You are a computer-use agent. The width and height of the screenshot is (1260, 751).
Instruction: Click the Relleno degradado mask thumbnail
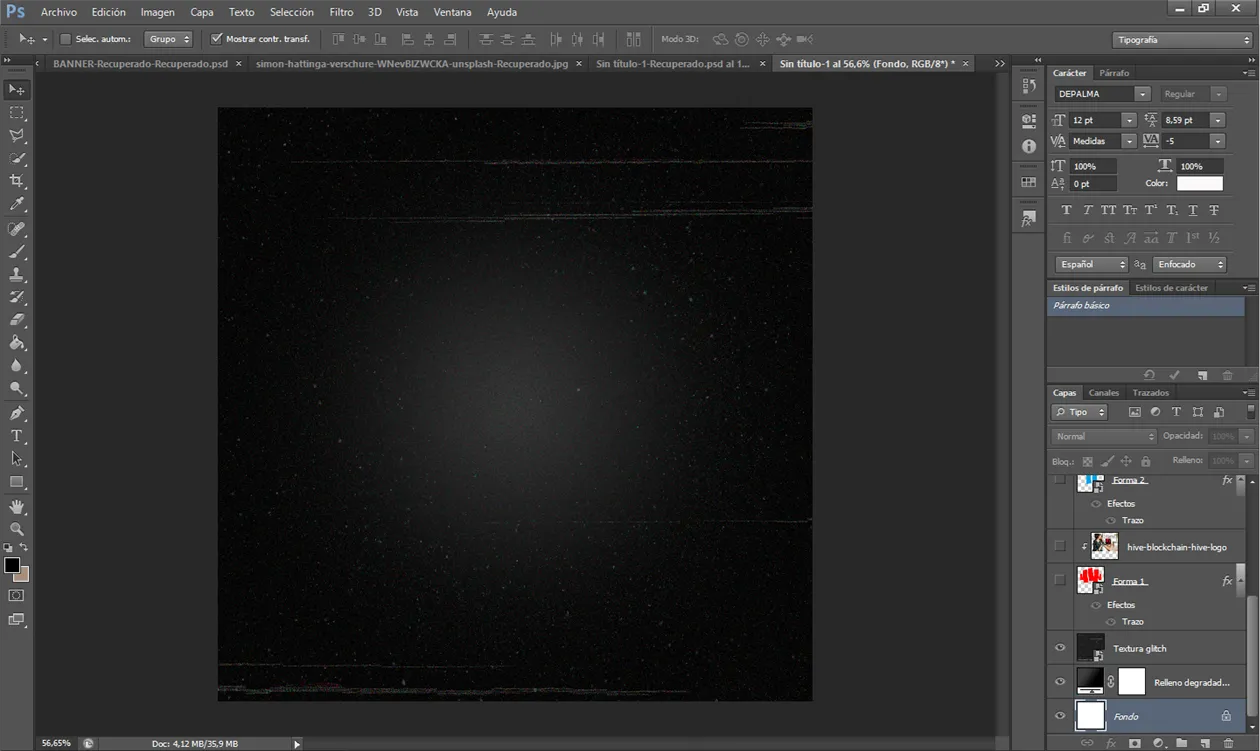point(1131,682)
